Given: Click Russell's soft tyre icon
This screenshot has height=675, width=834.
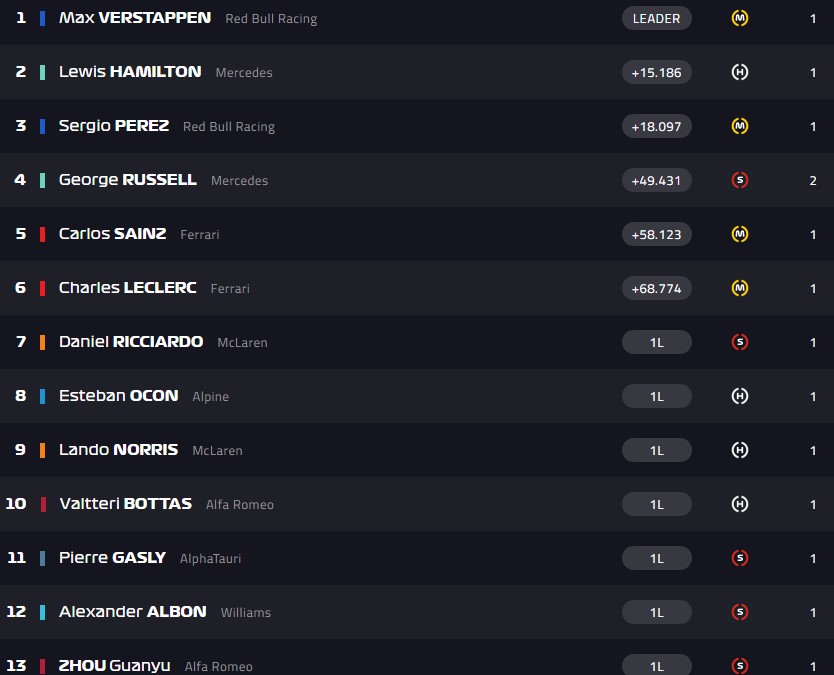Looking at the screenshot, I should point(740,180).
